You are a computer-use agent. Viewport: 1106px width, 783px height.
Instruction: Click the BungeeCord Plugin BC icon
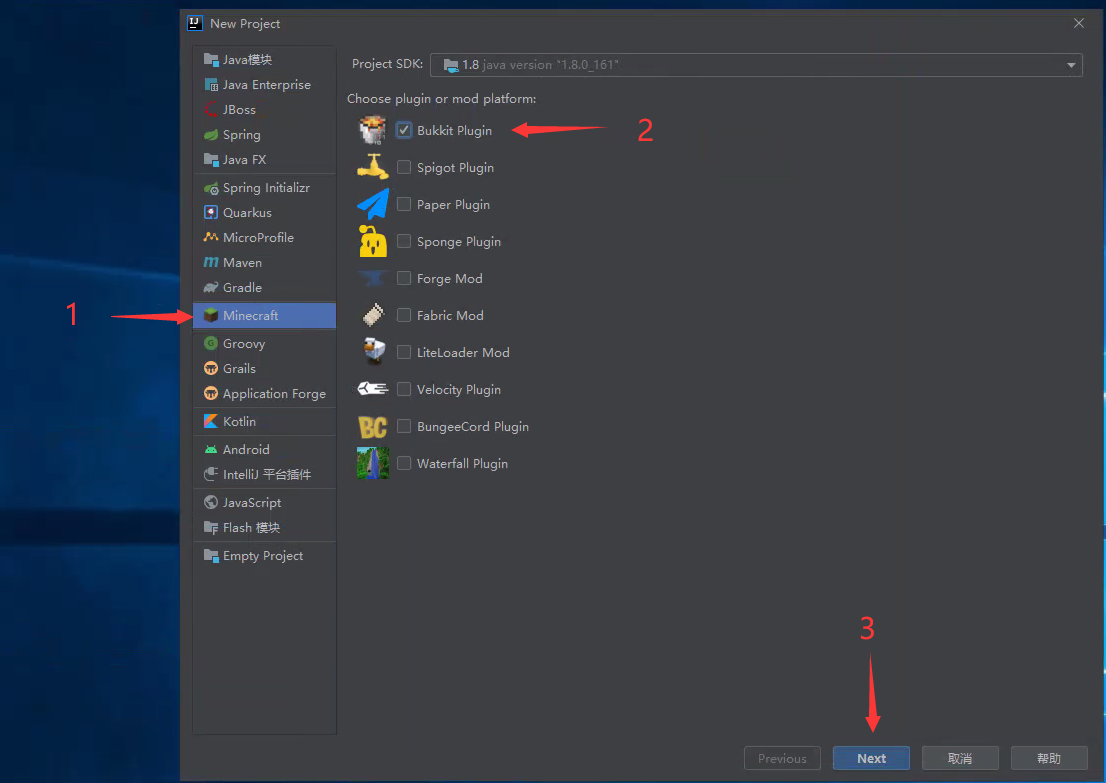point(373,426)
